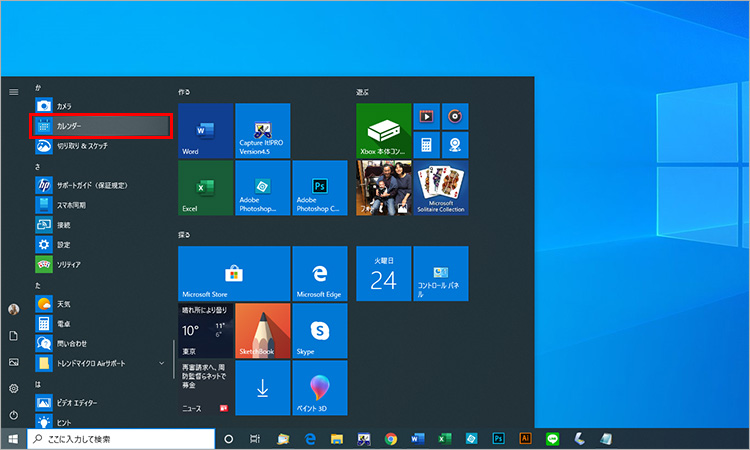Select 電卓 (Calculator) in the app list
750x450 pixels.
pyautogui.click(x=64, y=323)
